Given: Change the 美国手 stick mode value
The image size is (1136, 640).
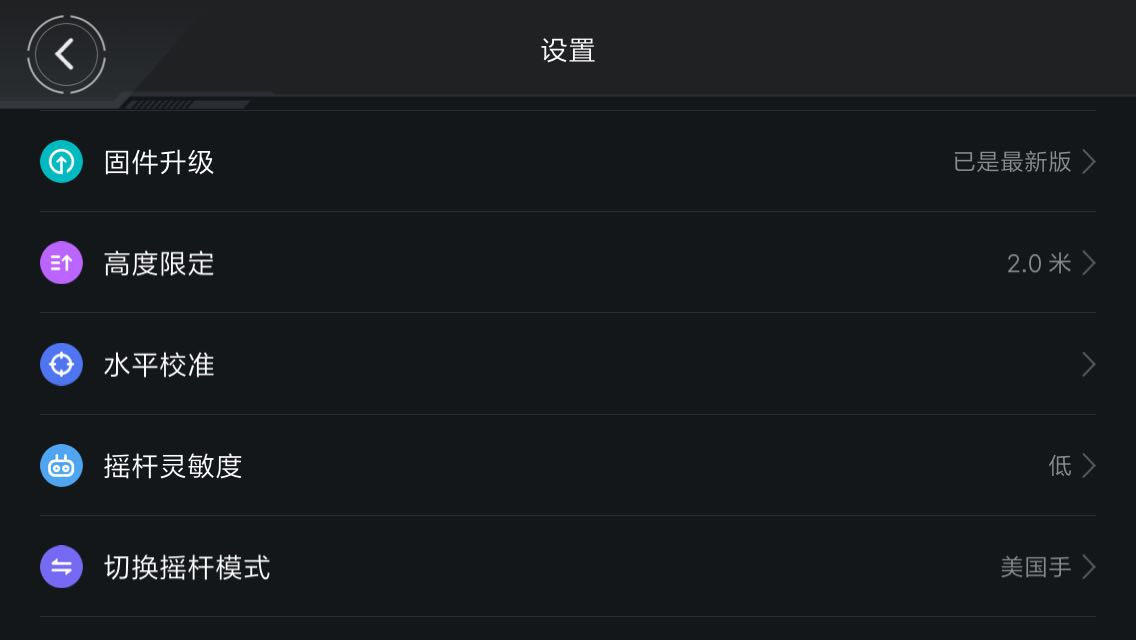Looking at the screenshot, I should pos(1035,567).
